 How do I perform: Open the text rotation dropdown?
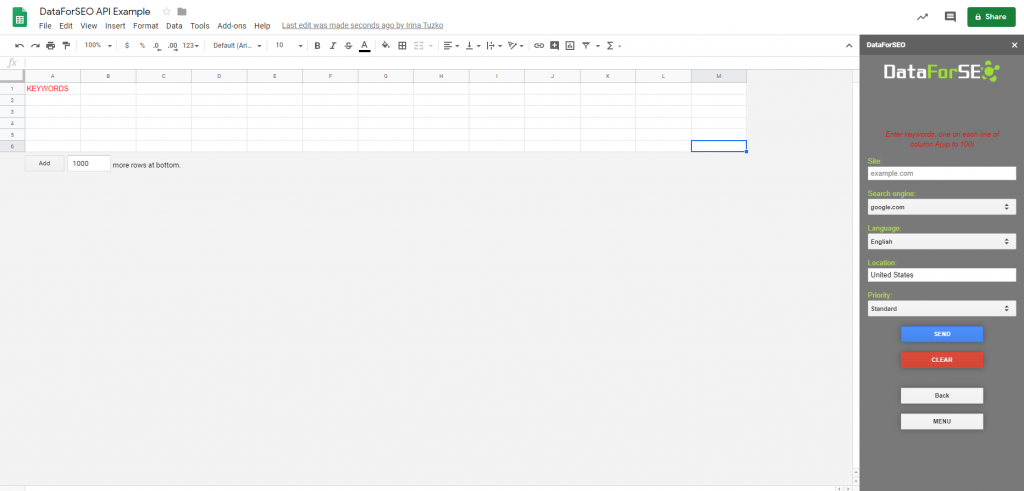tap(516, 46)
